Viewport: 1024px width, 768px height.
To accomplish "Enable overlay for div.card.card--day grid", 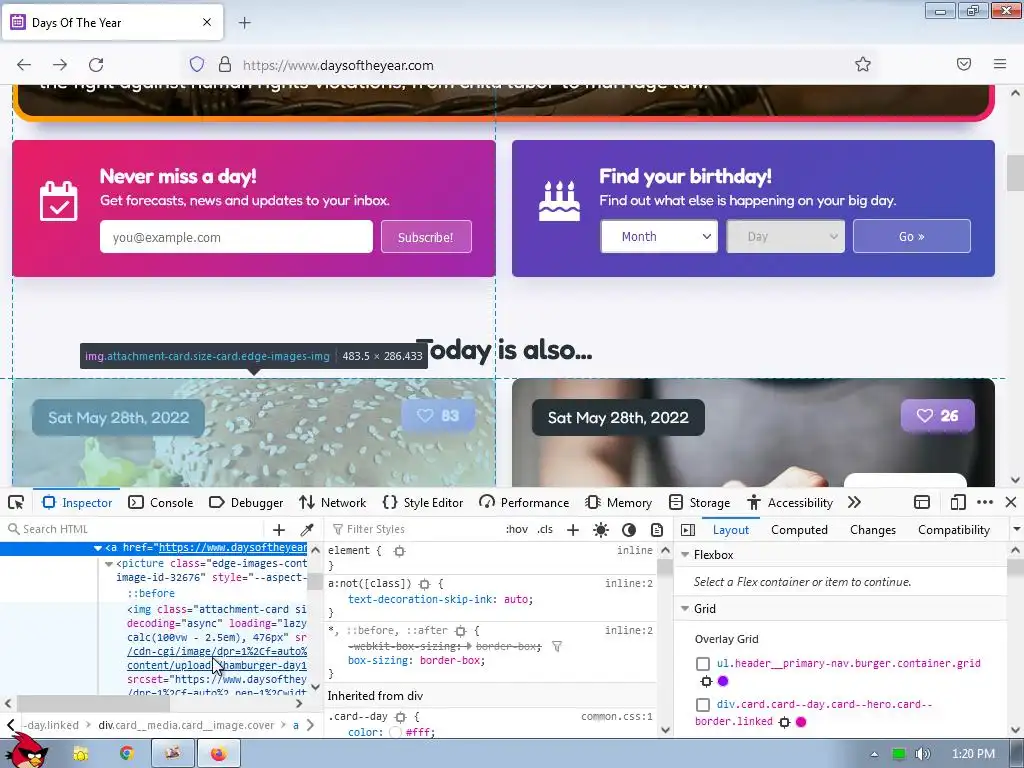I will tap(703, 705).
